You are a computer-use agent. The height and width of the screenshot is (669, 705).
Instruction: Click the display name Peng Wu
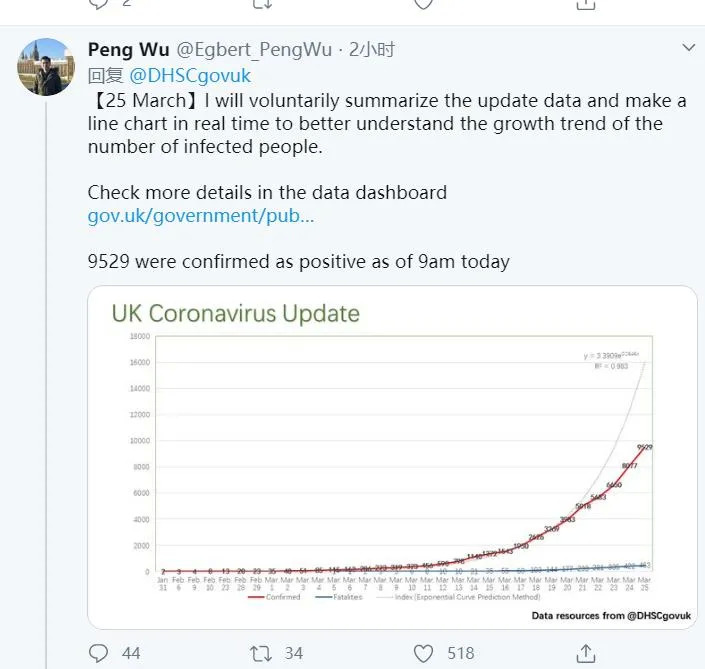[x=129, y=49]
